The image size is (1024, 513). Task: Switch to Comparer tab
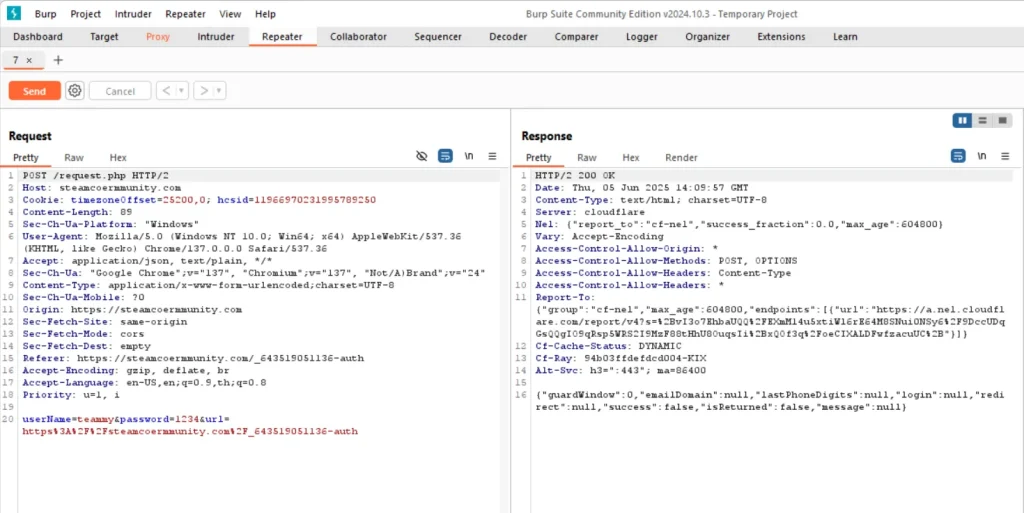tap(577, 37)
